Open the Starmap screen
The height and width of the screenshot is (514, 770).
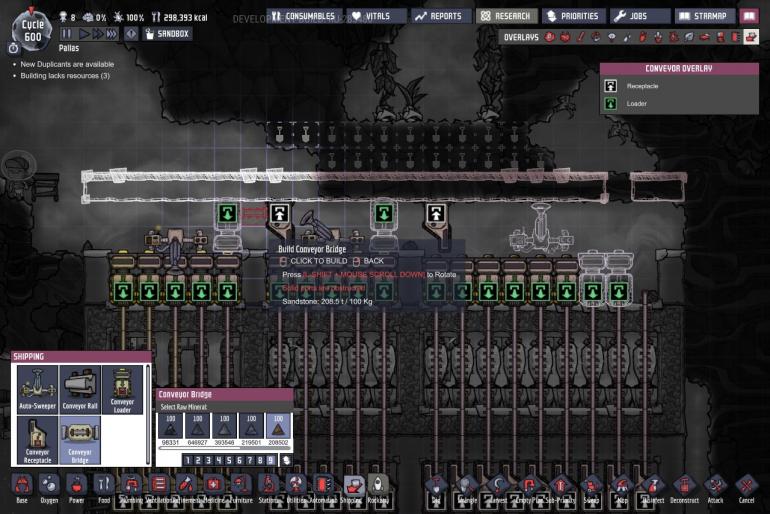705,16
